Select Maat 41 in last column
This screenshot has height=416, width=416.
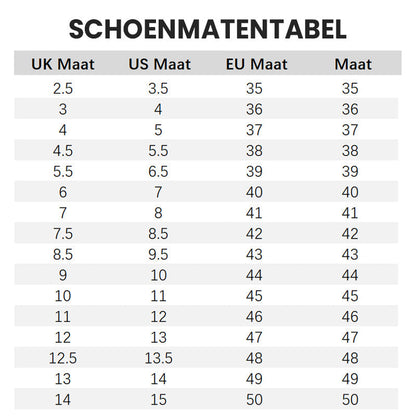tap(350, 213)
